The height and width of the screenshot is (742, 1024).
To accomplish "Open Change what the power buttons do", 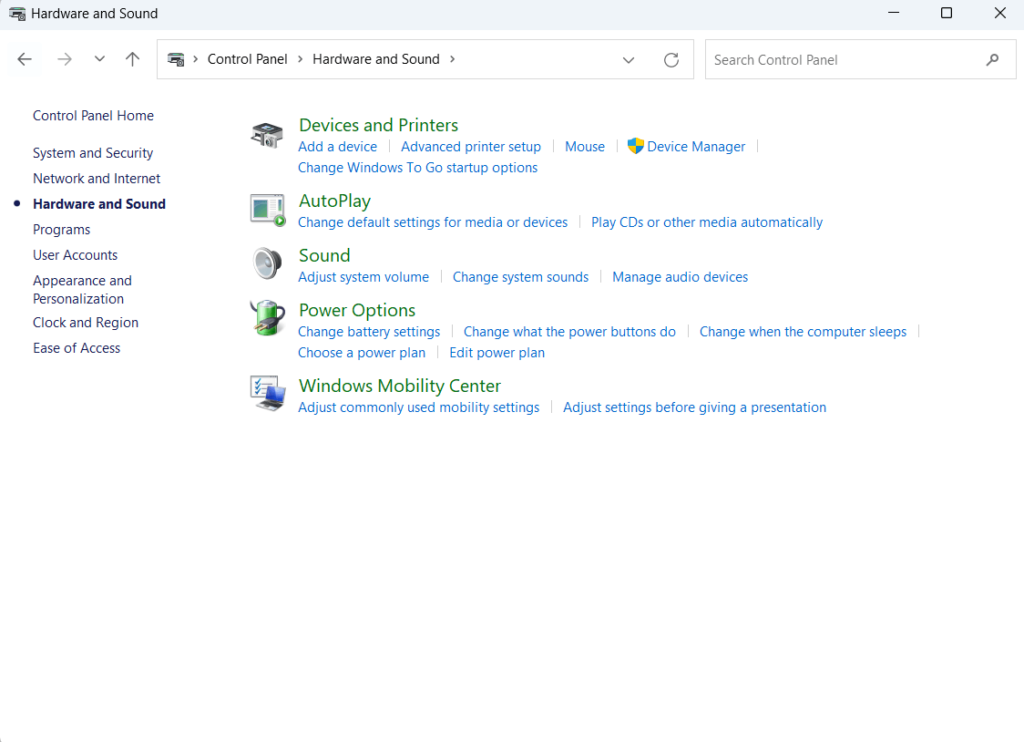I will pos(569,331).
